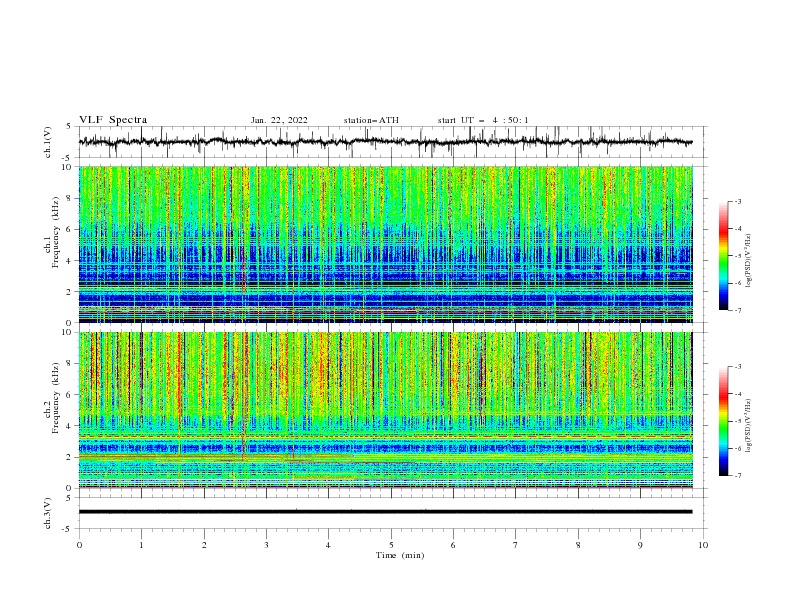792x612 pixels.
Task: Click the "Time (min)" axis label
Action: click(400, 555)
